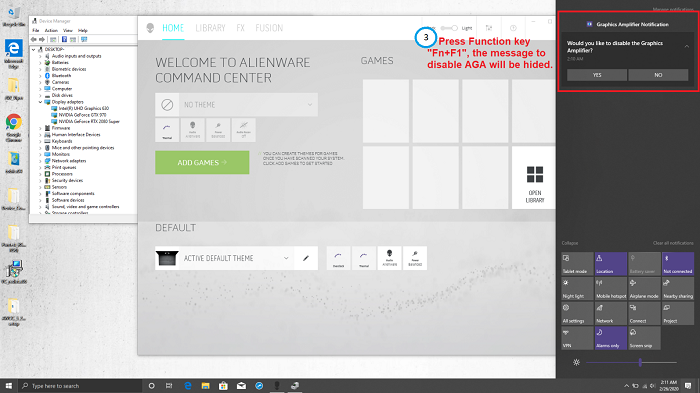Open the View menu in Device Manager
The image size is (700, 393).
click(67, 30)
